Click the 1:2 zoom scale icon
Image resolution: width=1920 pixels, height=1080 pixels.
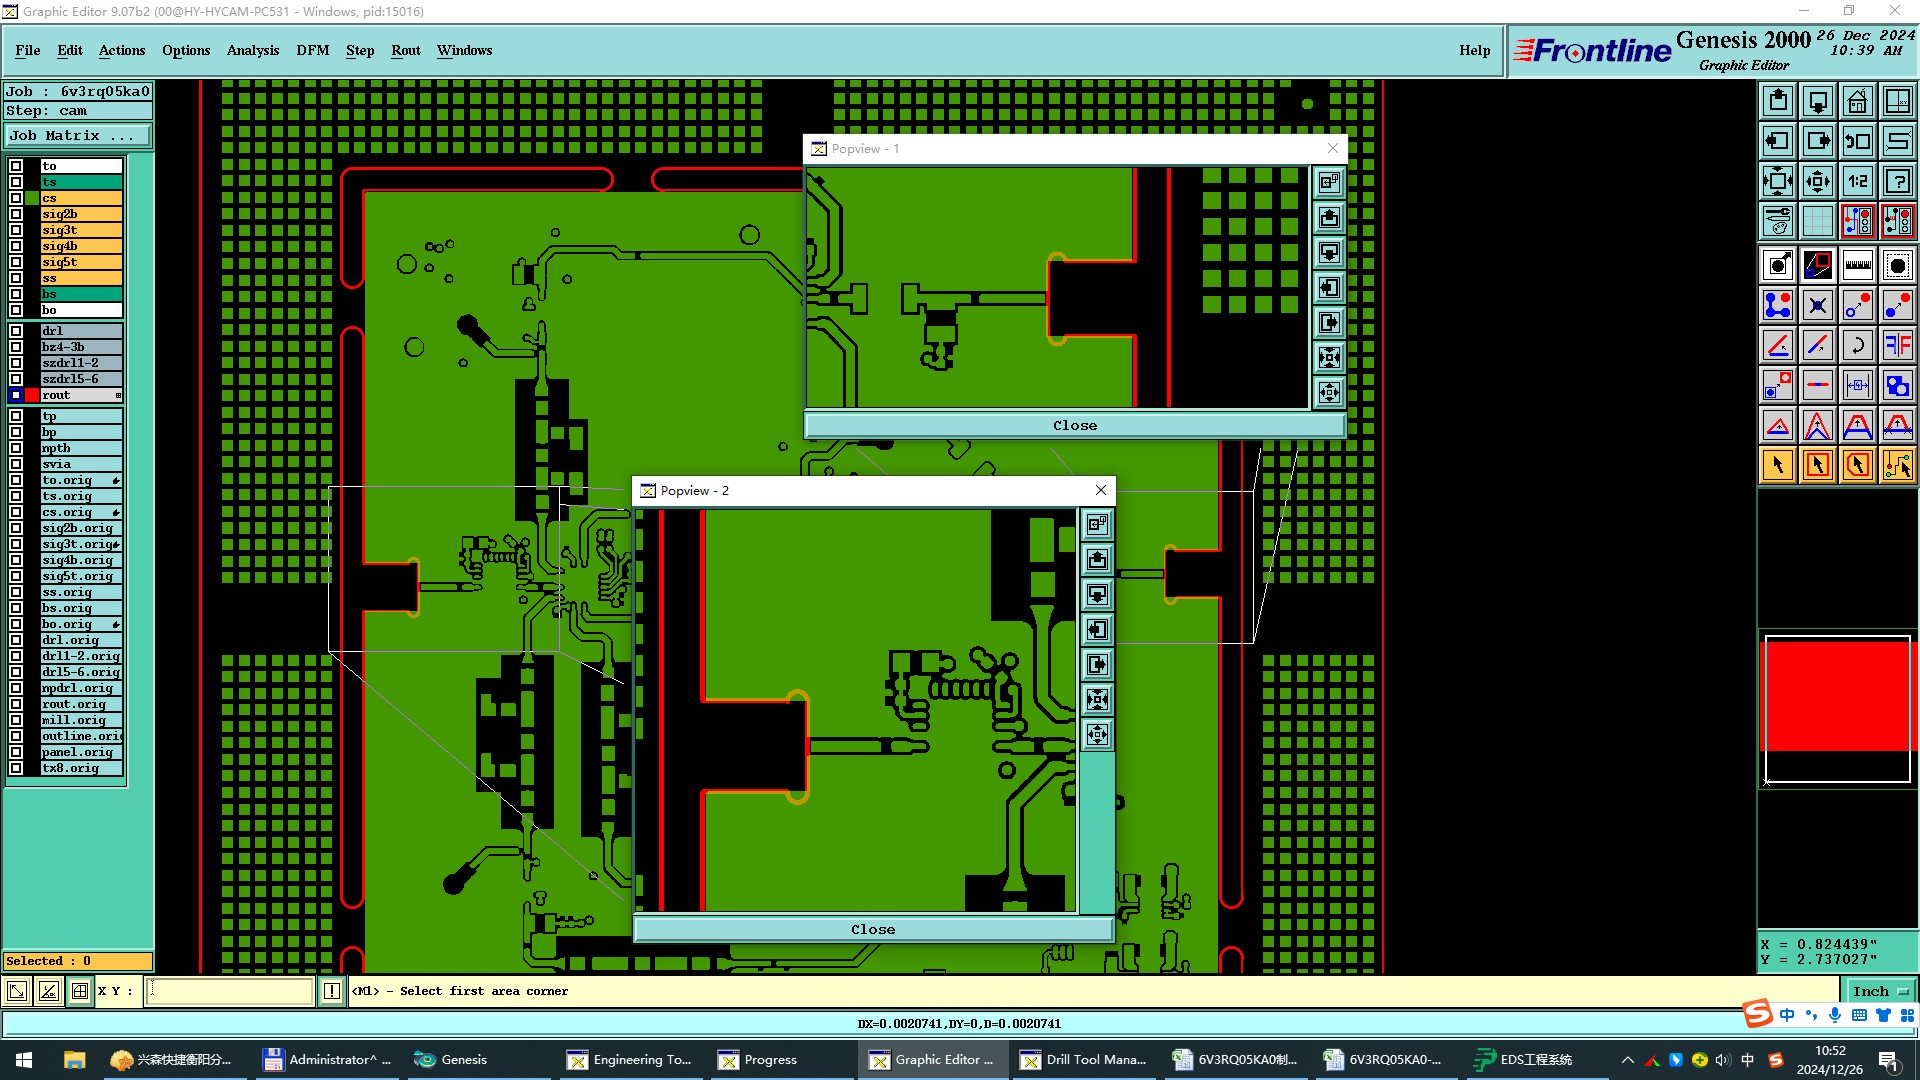(1857, 181)
